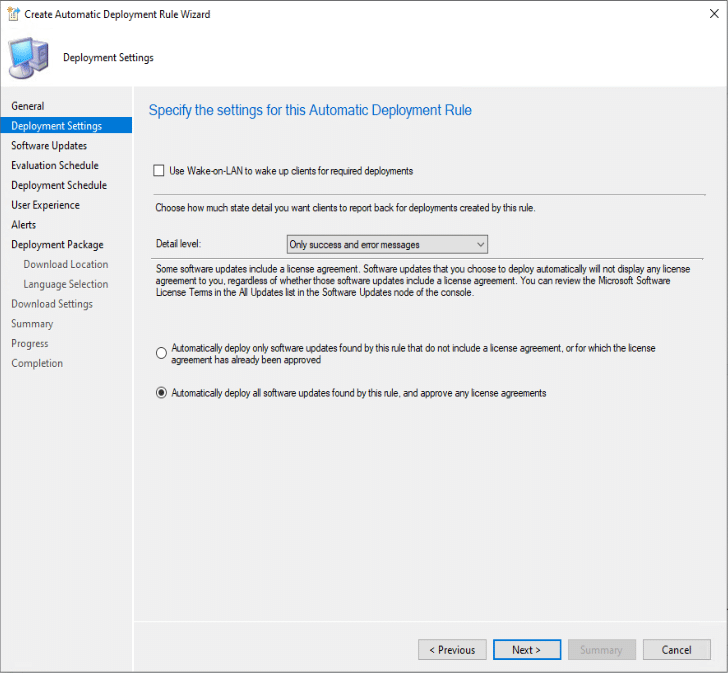Viewport: 728px width, 673px height.
Task: Open the Deployment Package step
Action: point(57,245)
